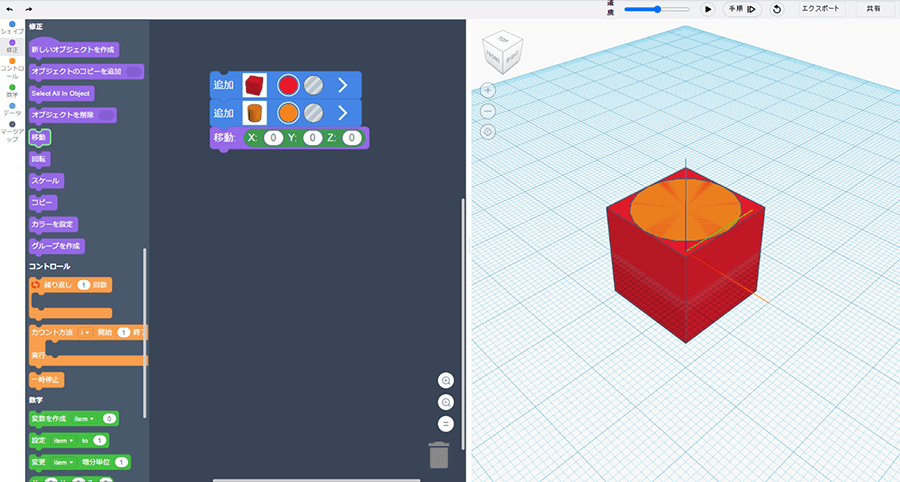Click the toggle oval on オブジェクトを削除 block

(106, 115)
